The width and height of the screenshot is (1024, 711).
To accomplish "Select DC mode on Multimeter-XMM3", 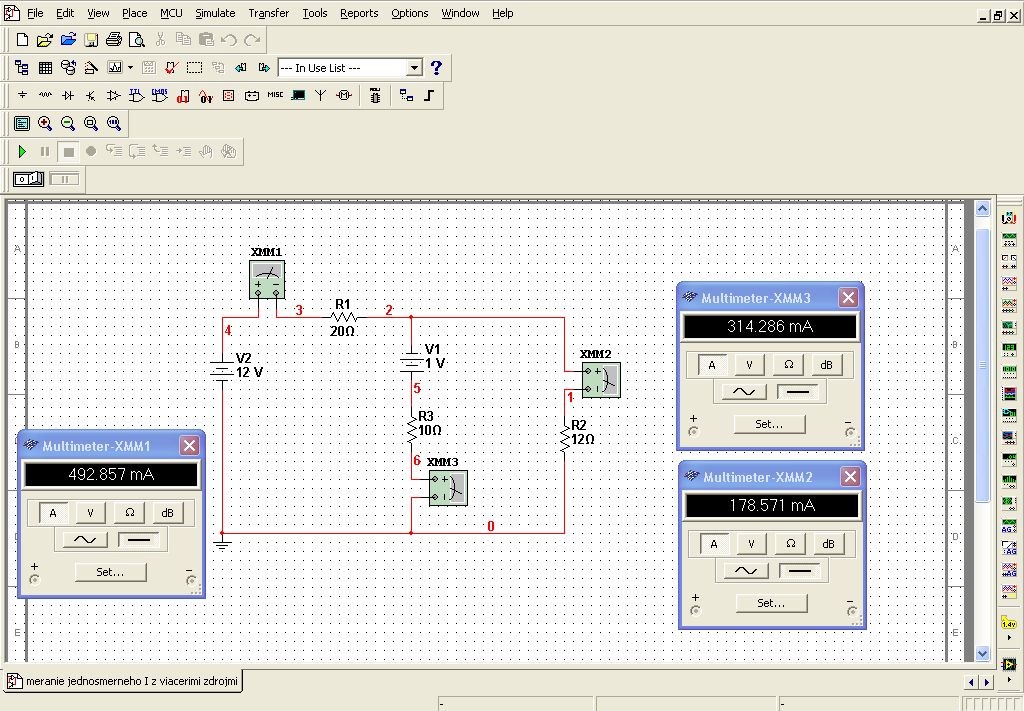I will coord(798,392).
